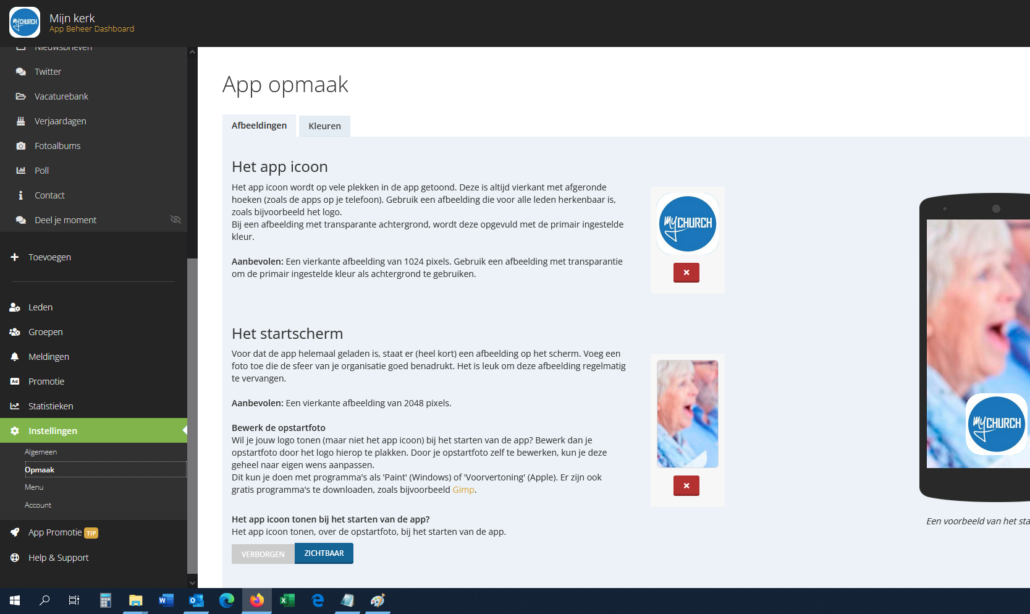Remove the app icon with red X
Viewport: 1030px width, 614px height.
coord(686,273)
